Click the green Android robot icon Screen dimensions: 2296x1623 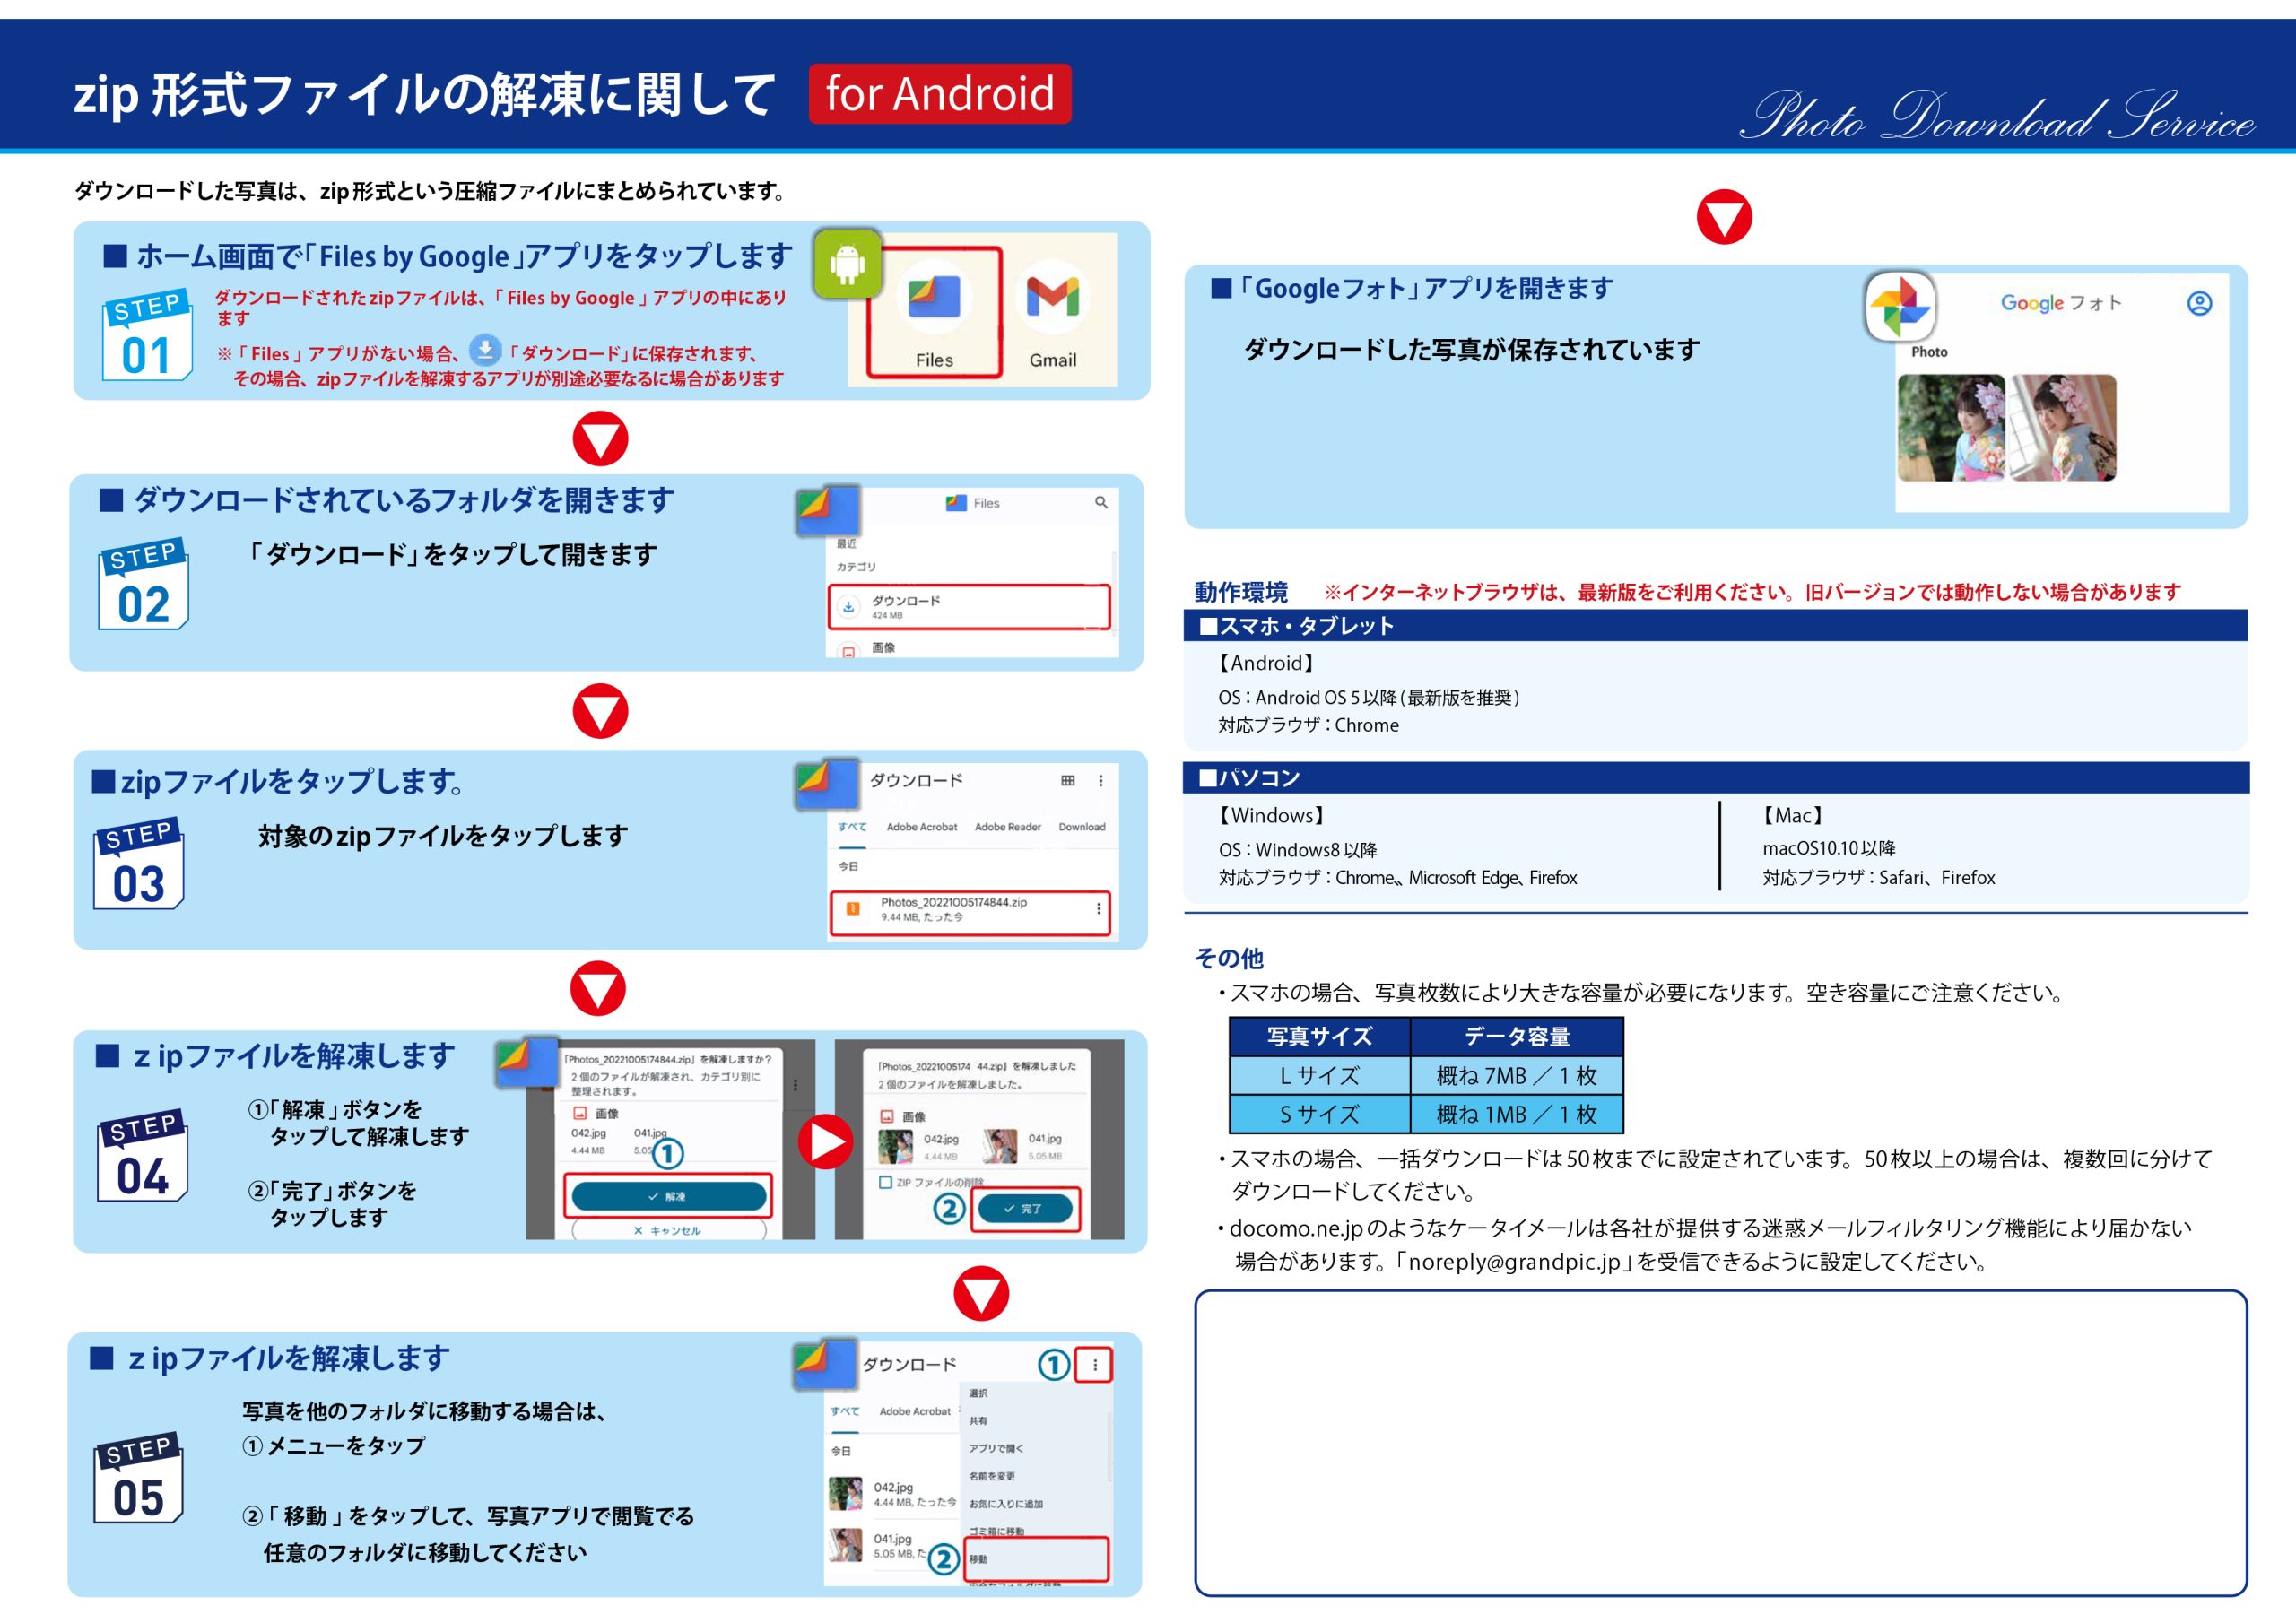(847, 264)
